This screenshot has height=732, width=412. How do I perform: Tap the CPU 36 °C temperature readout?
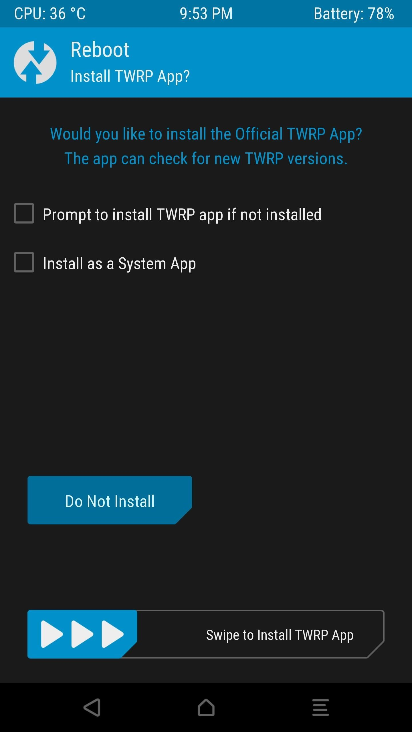(x=50, y=14)
